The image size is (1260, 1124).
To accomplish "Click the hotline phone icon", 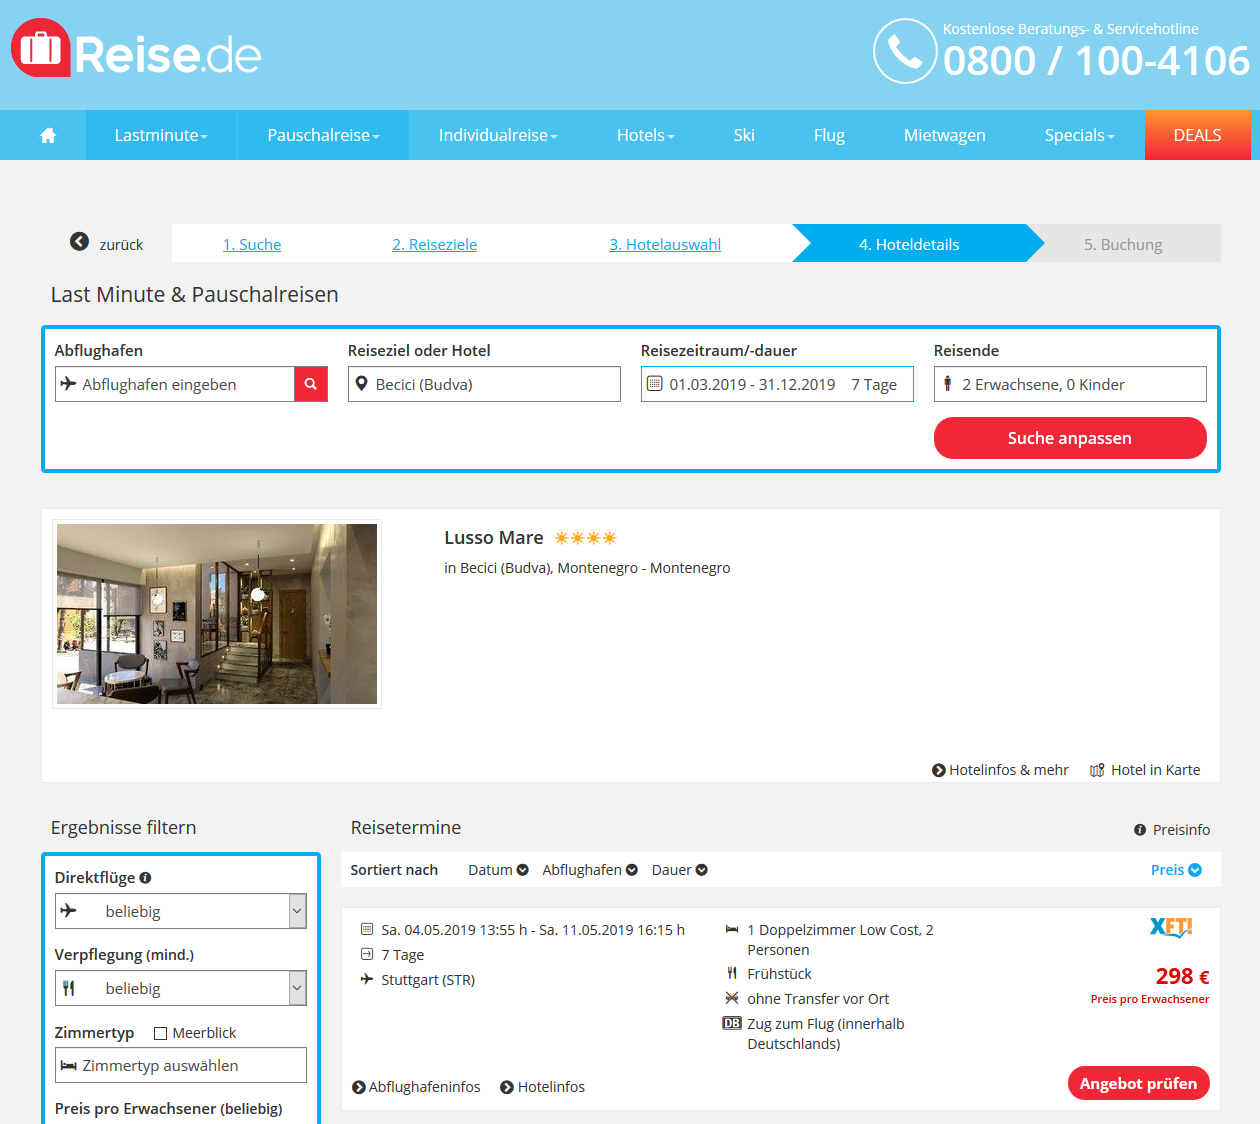I will [905, 51].
